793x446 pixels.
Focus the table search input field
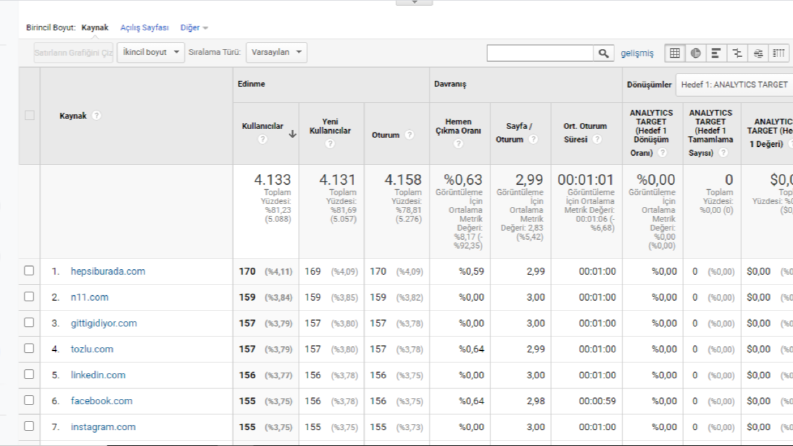tap(540, 53)
